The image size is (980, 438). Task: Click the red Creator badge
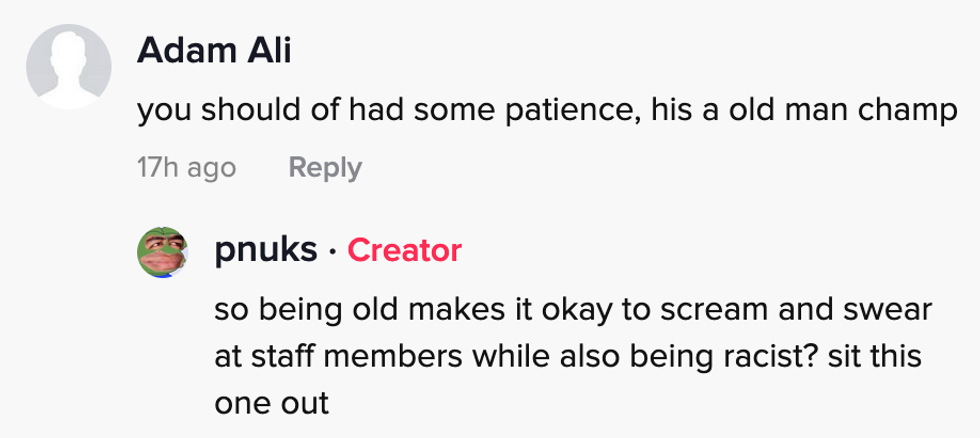click(404, 250)
